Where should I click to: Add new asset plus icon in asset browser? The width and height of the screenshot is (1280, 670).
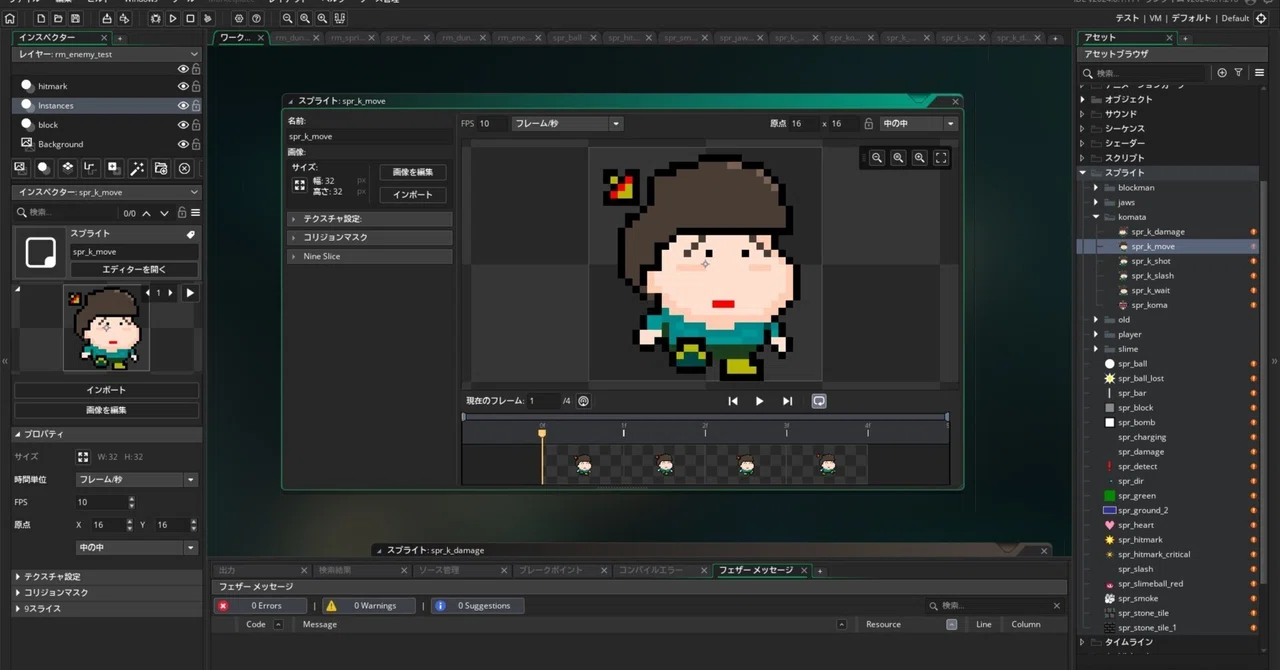(1222, 73)
